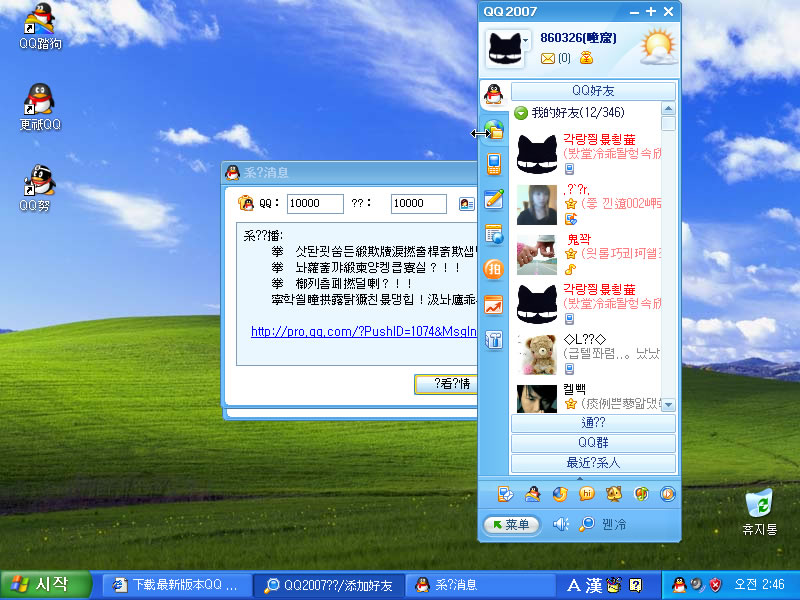Click the orange media play icon in bottom toolbar
This screenshot has height=600, width=800.
tap(667, 494)
